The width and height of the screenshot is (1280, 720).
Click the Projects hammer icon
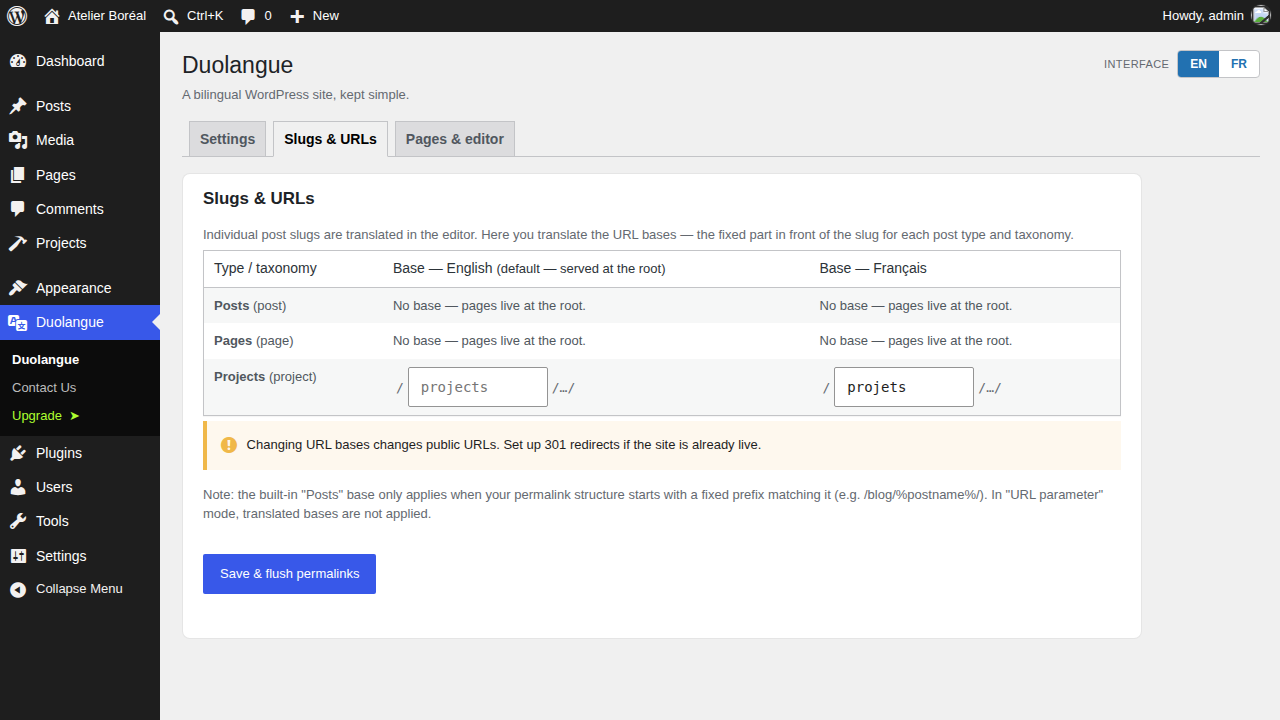point(18,243)
